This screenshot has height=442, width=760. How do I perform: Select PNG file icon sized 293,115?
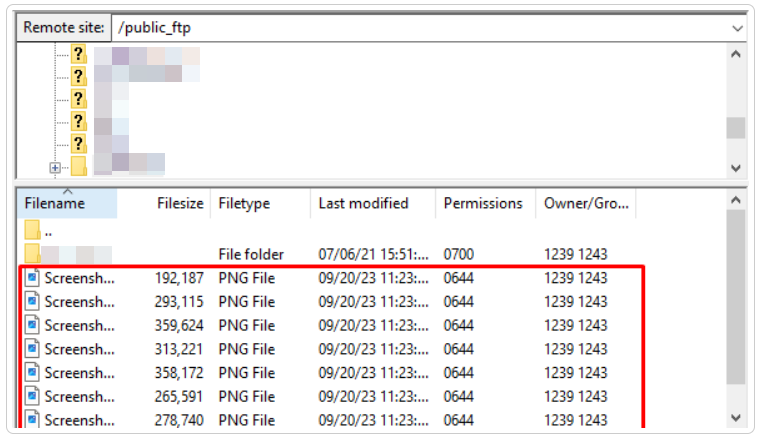32,301
